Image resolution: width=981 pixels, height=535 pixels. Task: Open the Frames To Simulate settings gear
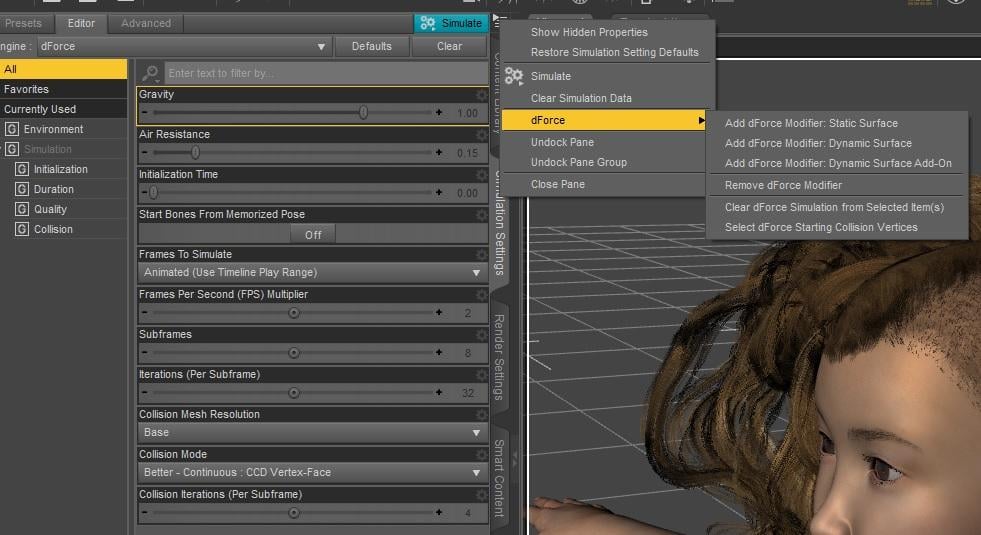pyautogui.click(x=481, y=255)
